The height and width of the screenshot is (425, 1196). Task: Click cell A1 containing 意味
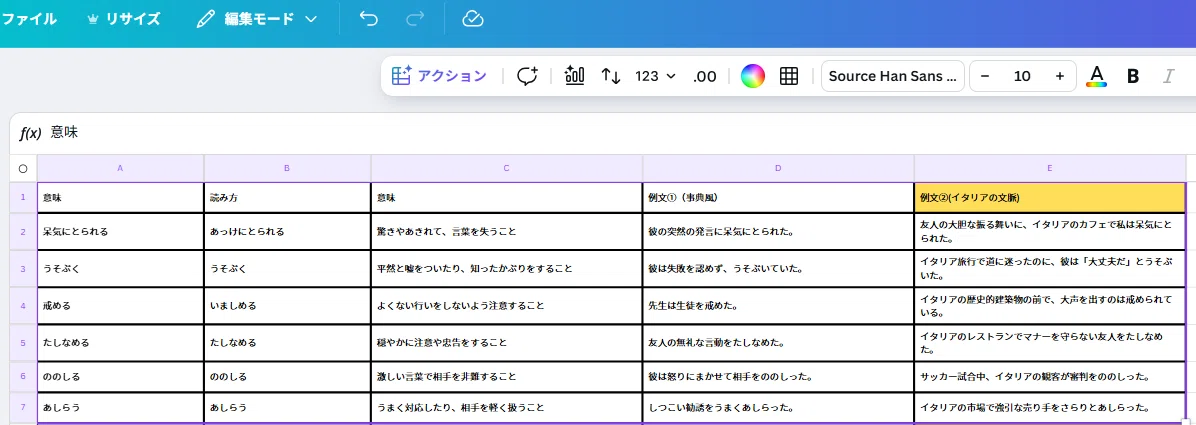tap(121, 198)
